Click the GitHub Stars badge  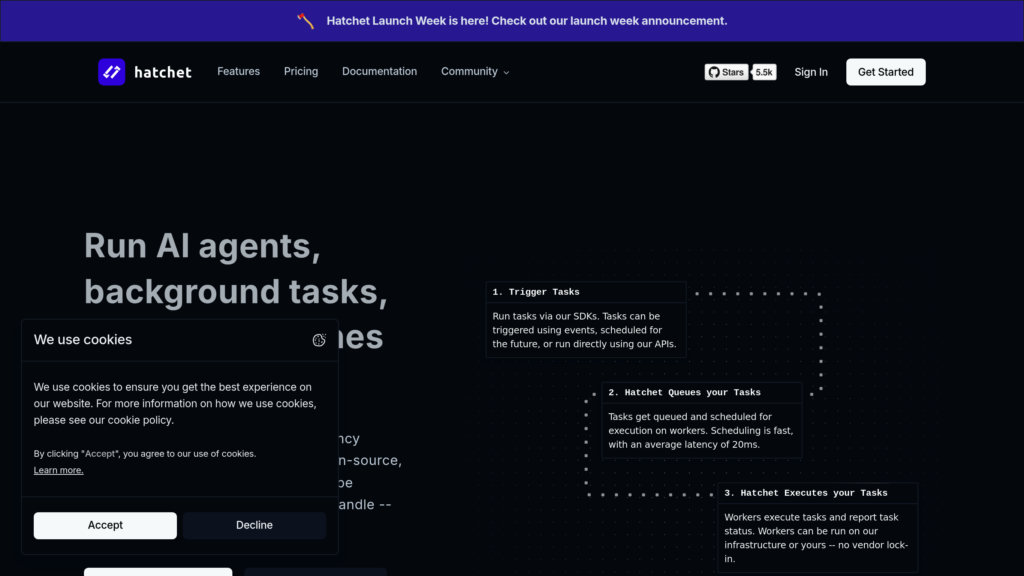coord(726,72)
